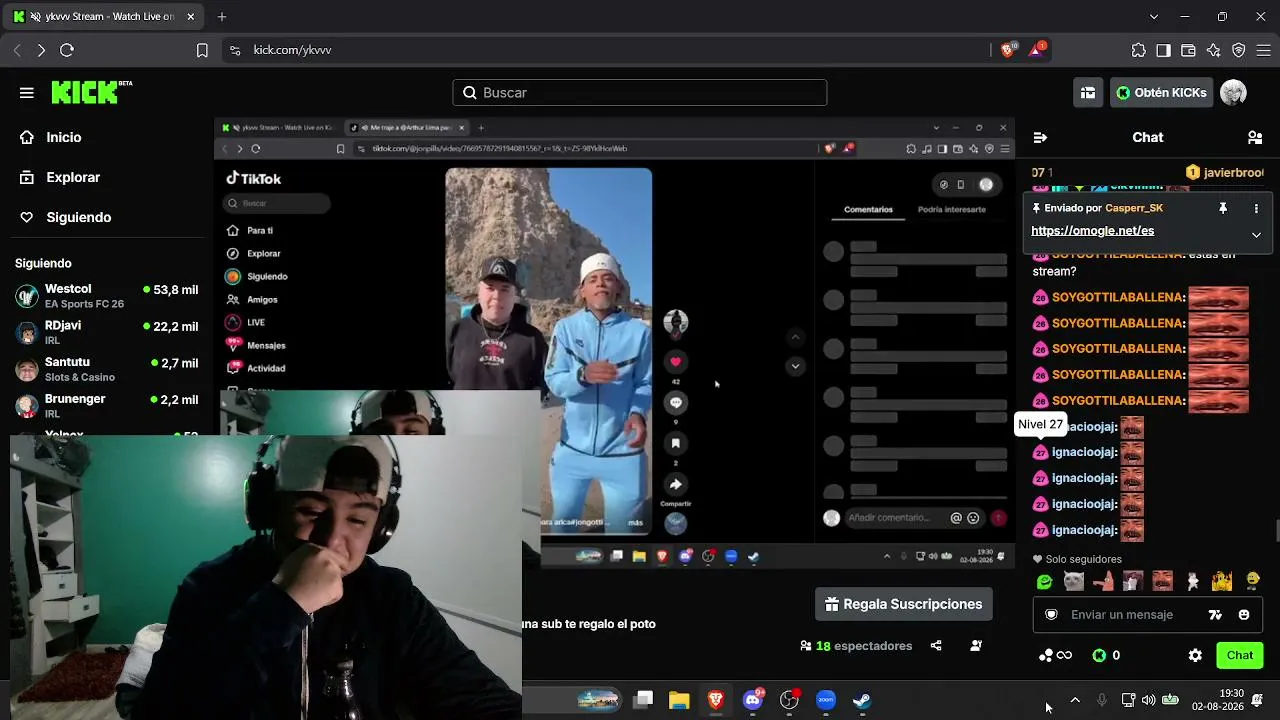Open the Kick treasure chest drops icon
Viewport: 1280px width, 720px height.
1088,93
